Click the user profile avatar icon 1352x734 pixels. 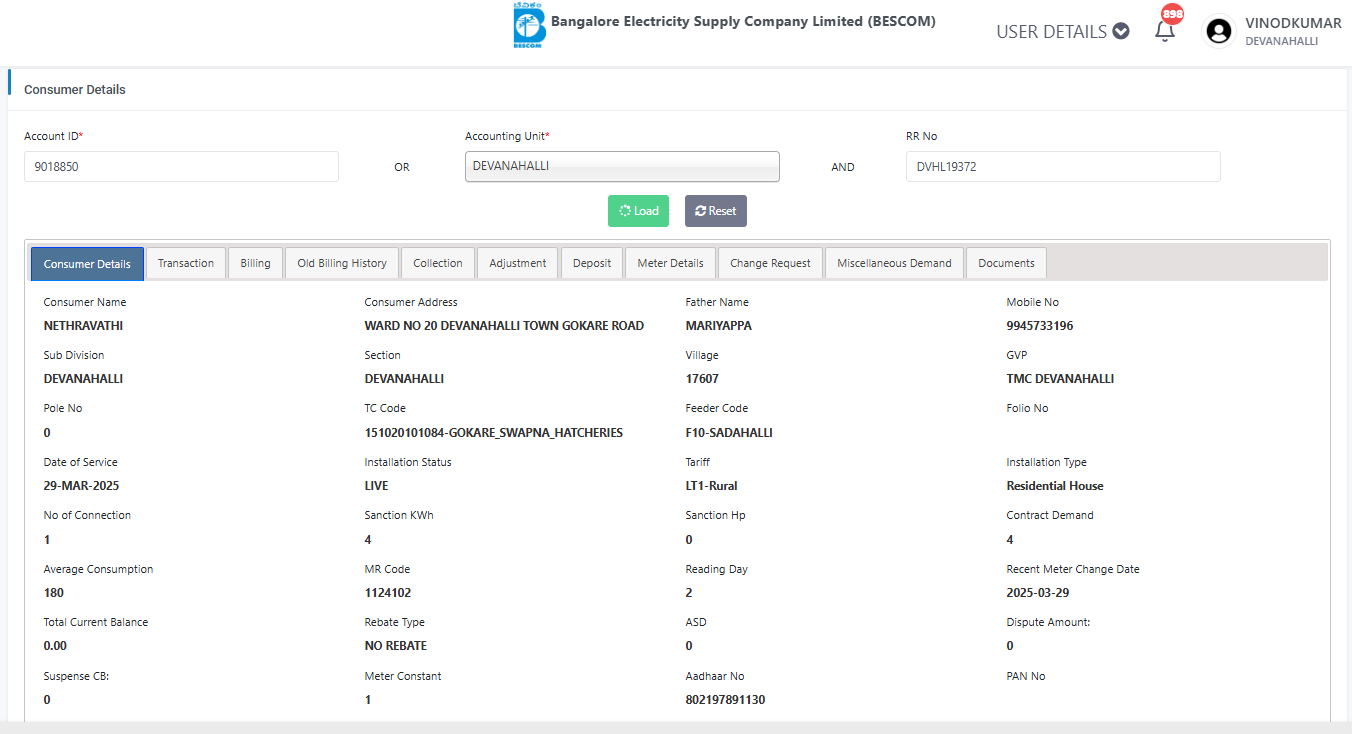click(x=1219, y=31)
